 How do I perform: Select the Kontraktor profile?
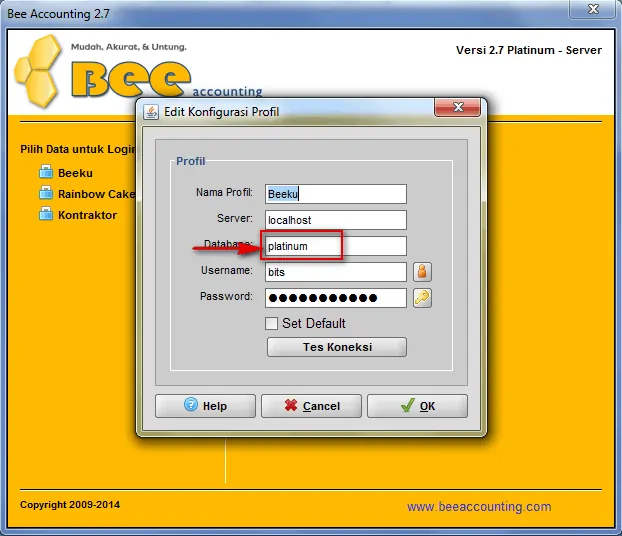click(x=87, y=215)
